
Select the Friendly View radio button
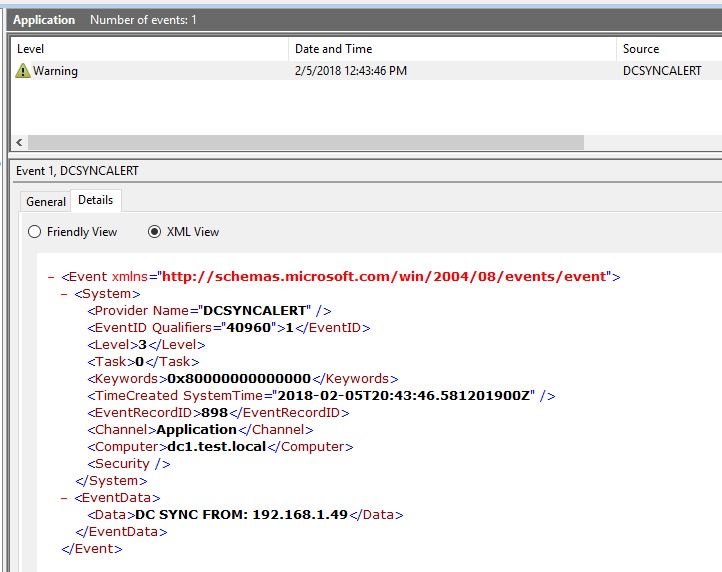point(35,232)
